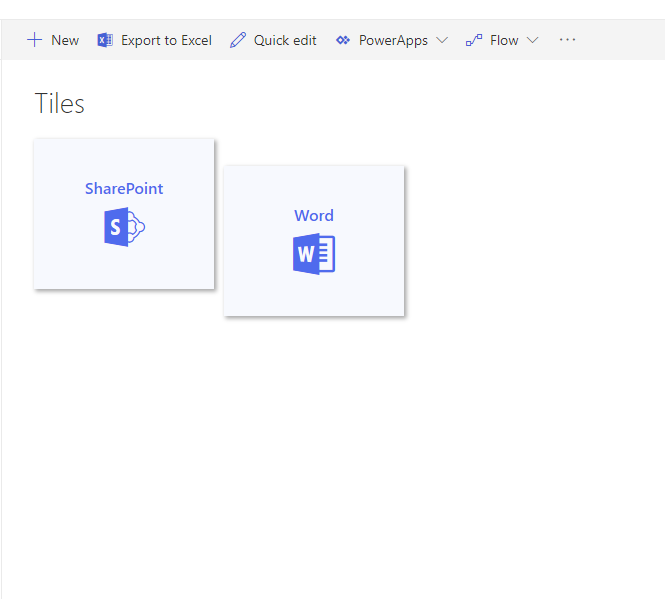This screenshot has height=599, width=665.
Task: Click the PowerApps diamond icon
Action: point(343,40)
